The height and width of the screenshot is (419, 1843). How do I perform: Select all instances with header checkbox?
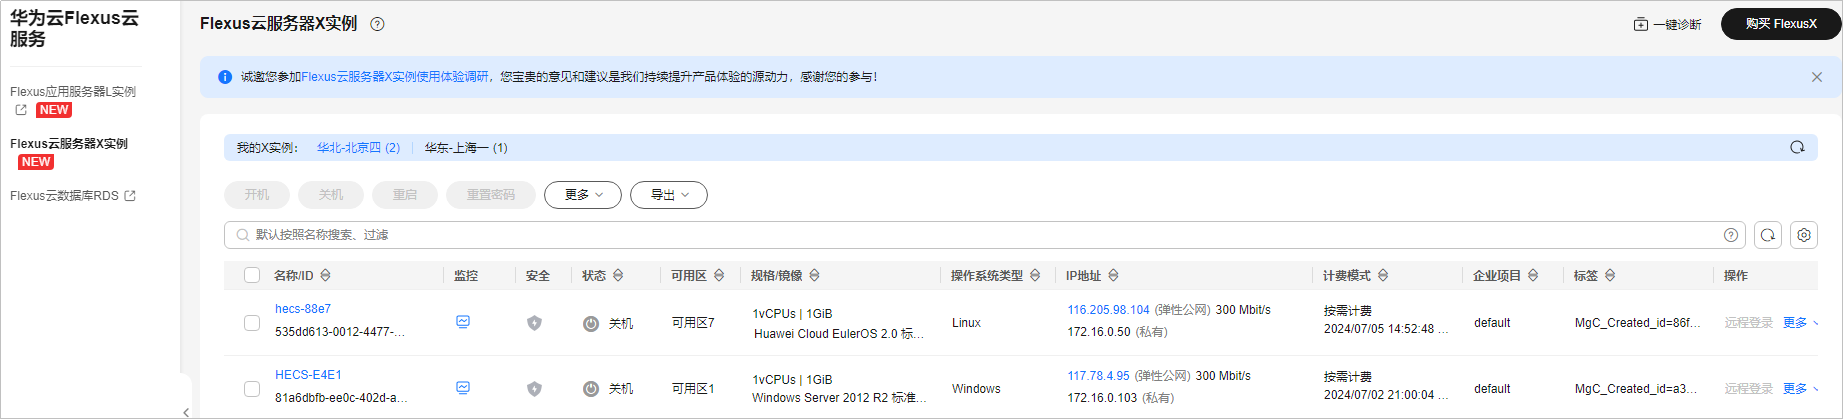(x=252, y=275)
